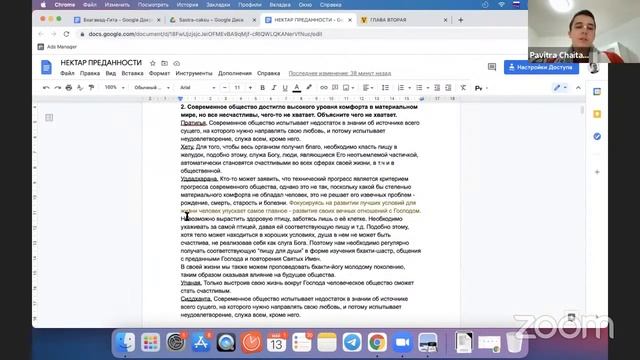Underline the selected text
640x360 pixels.
[x=285, y=88]
